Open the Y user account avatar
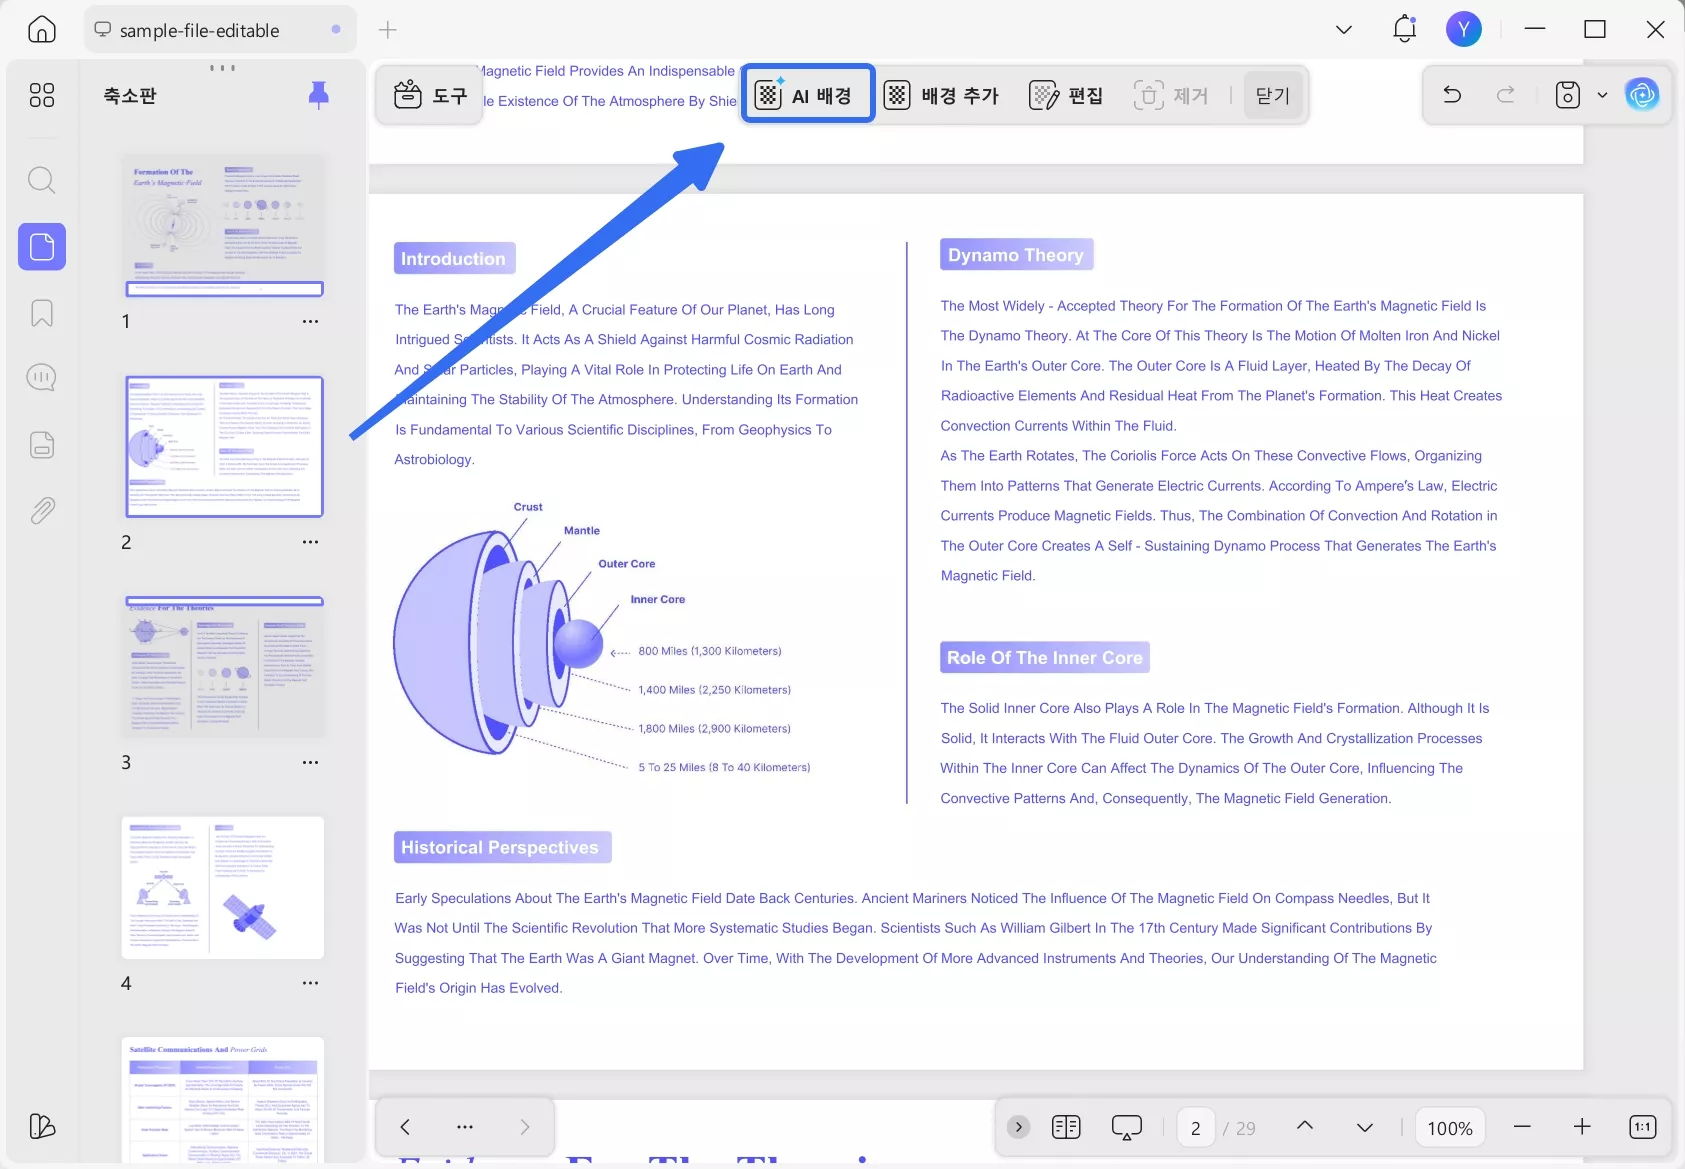The height and width of the screenshot is (1169, 1685). click(x=1464, y=29)
